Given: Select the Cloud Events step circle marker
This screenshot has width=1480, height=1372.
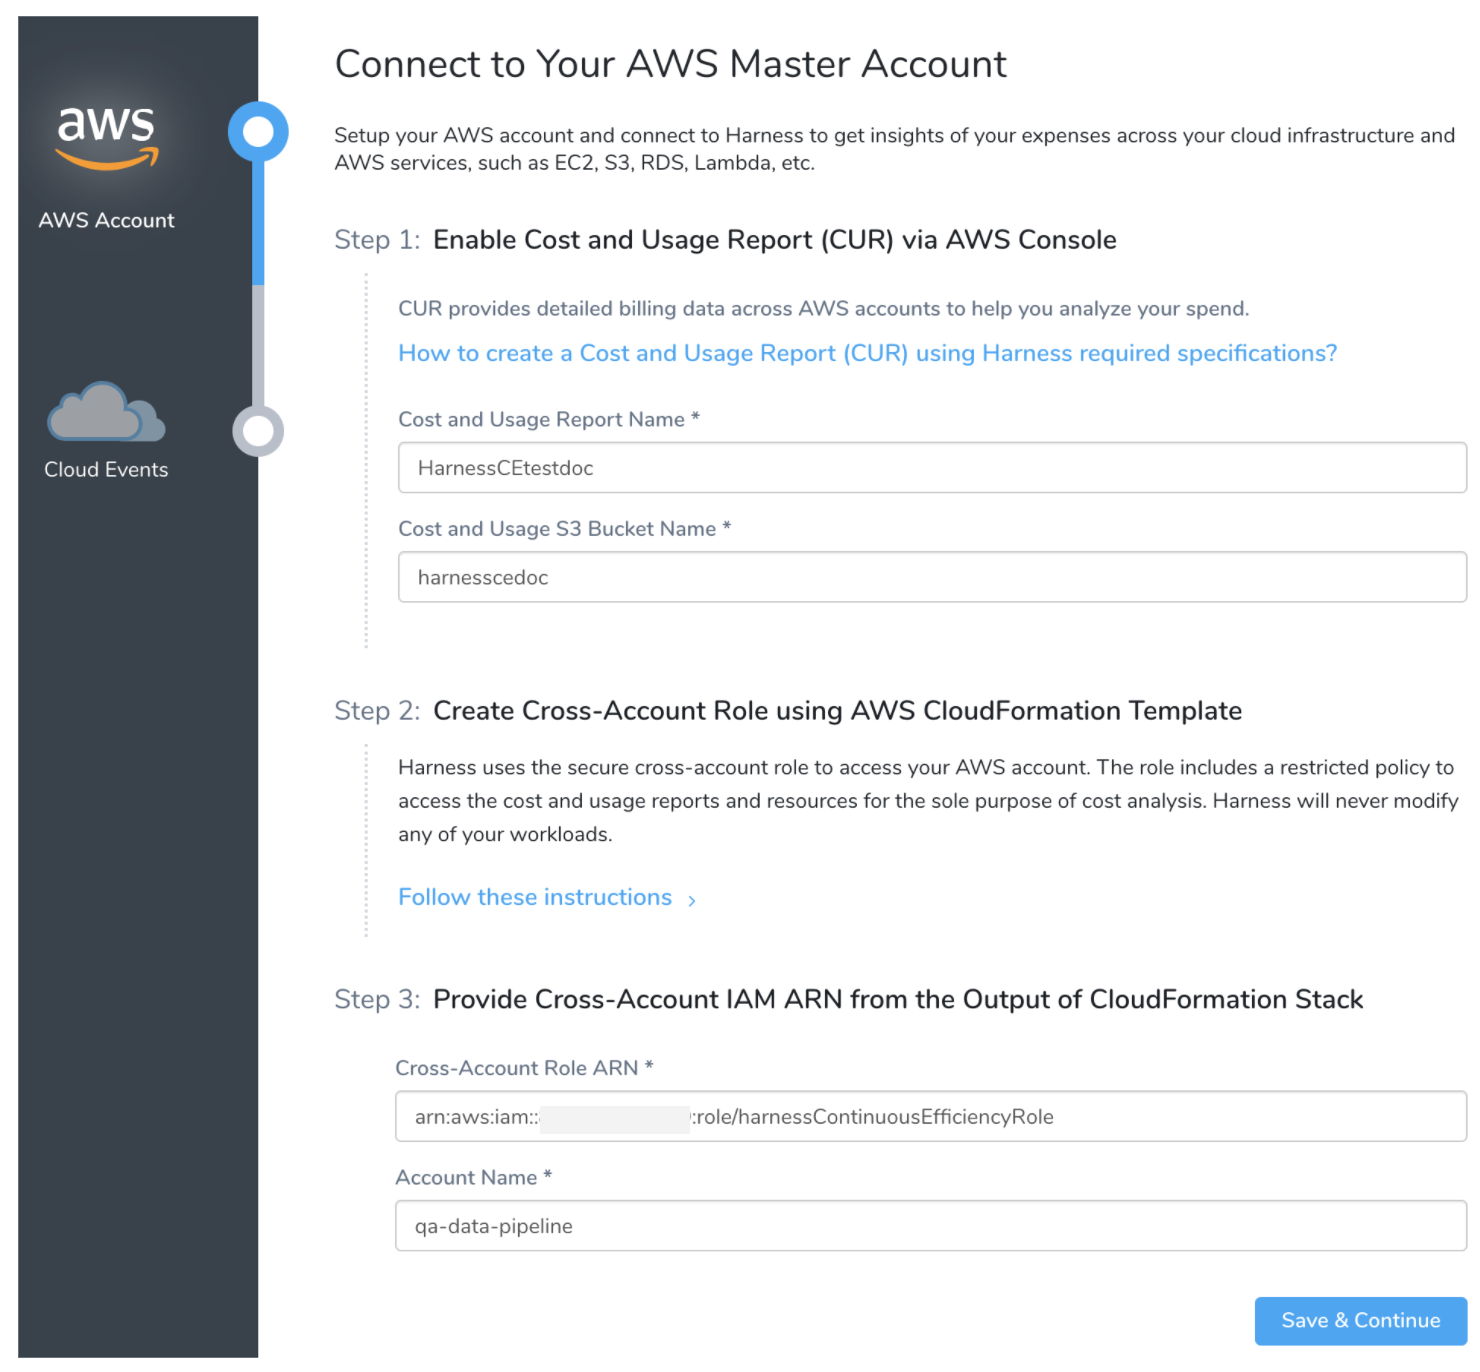Looking at the screenshot, I should 258,431.
